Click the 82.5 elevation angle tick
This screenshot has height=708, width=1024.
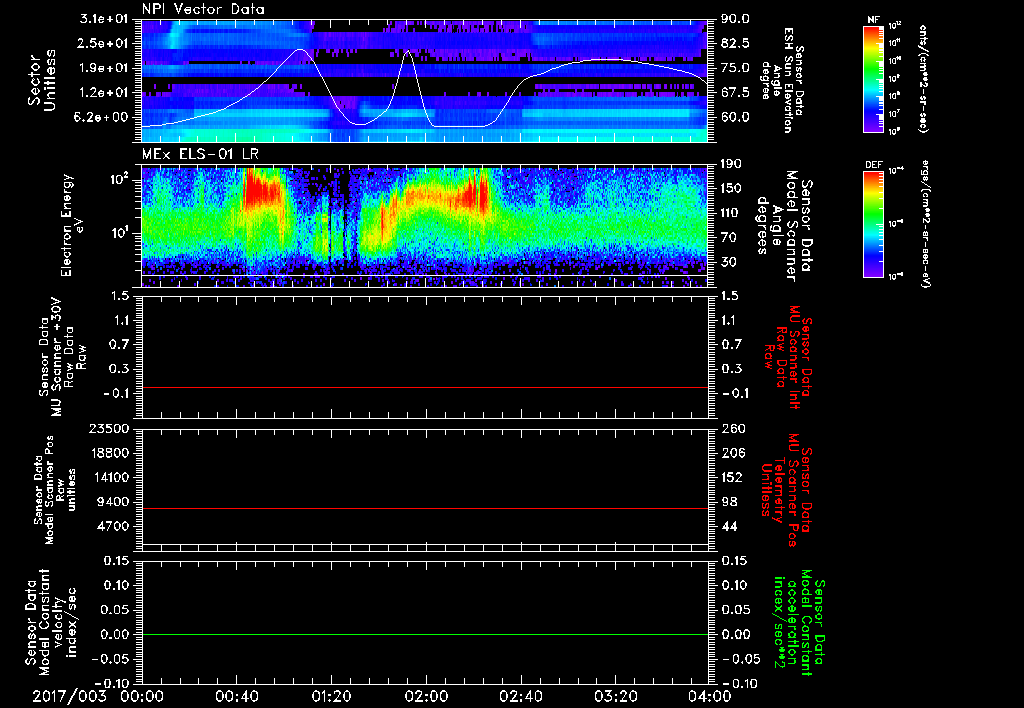pos(735,43)
